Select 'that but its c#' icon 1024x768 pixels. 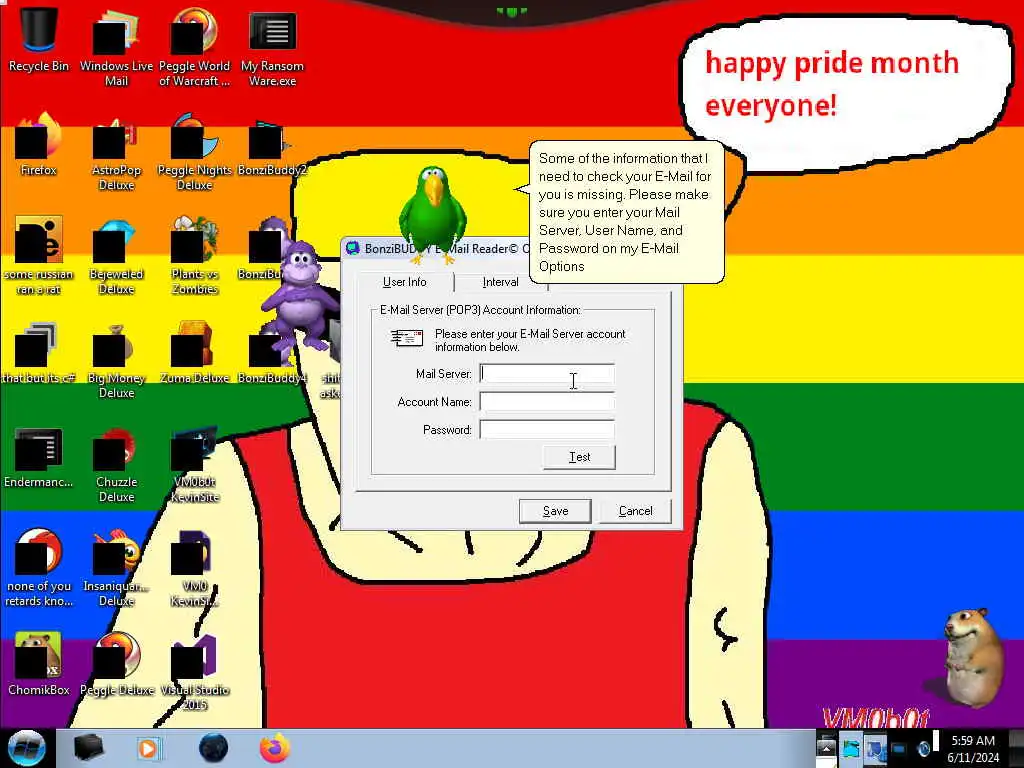point(39,353)
